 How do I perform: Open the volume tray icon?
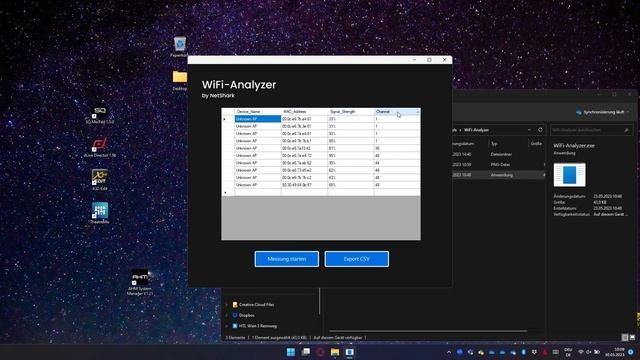[x=589, y=352]
